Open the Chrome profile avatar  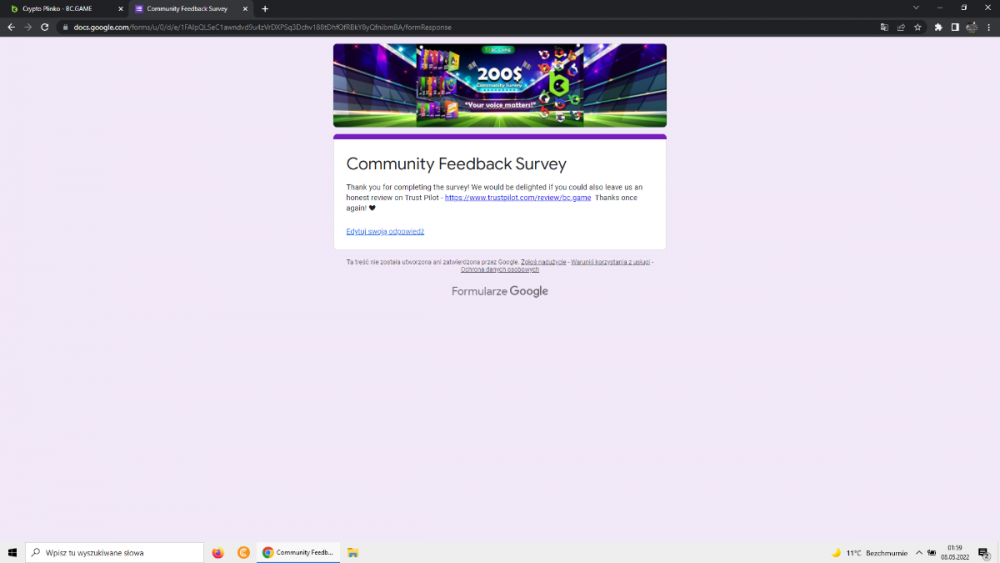[971, 27]
